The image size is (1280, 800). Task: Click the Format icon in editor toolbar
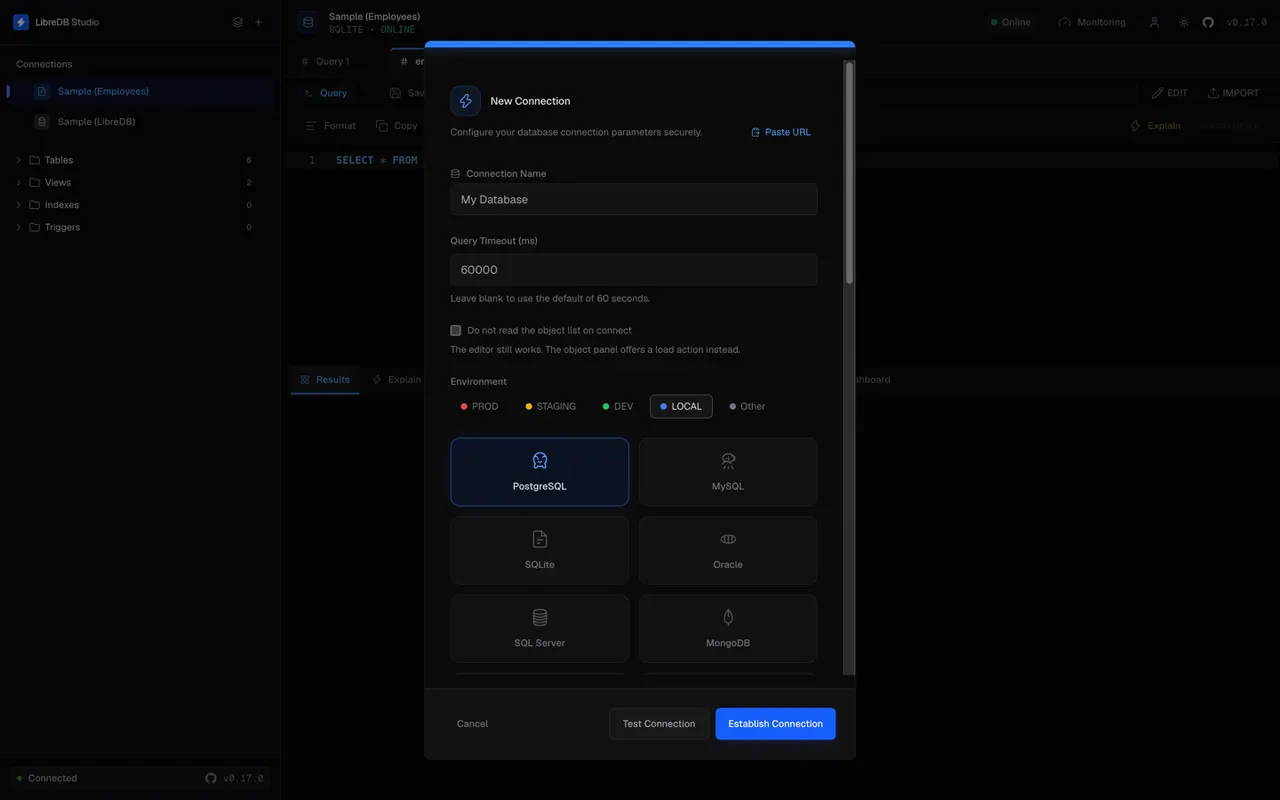(x=311, y=126)
